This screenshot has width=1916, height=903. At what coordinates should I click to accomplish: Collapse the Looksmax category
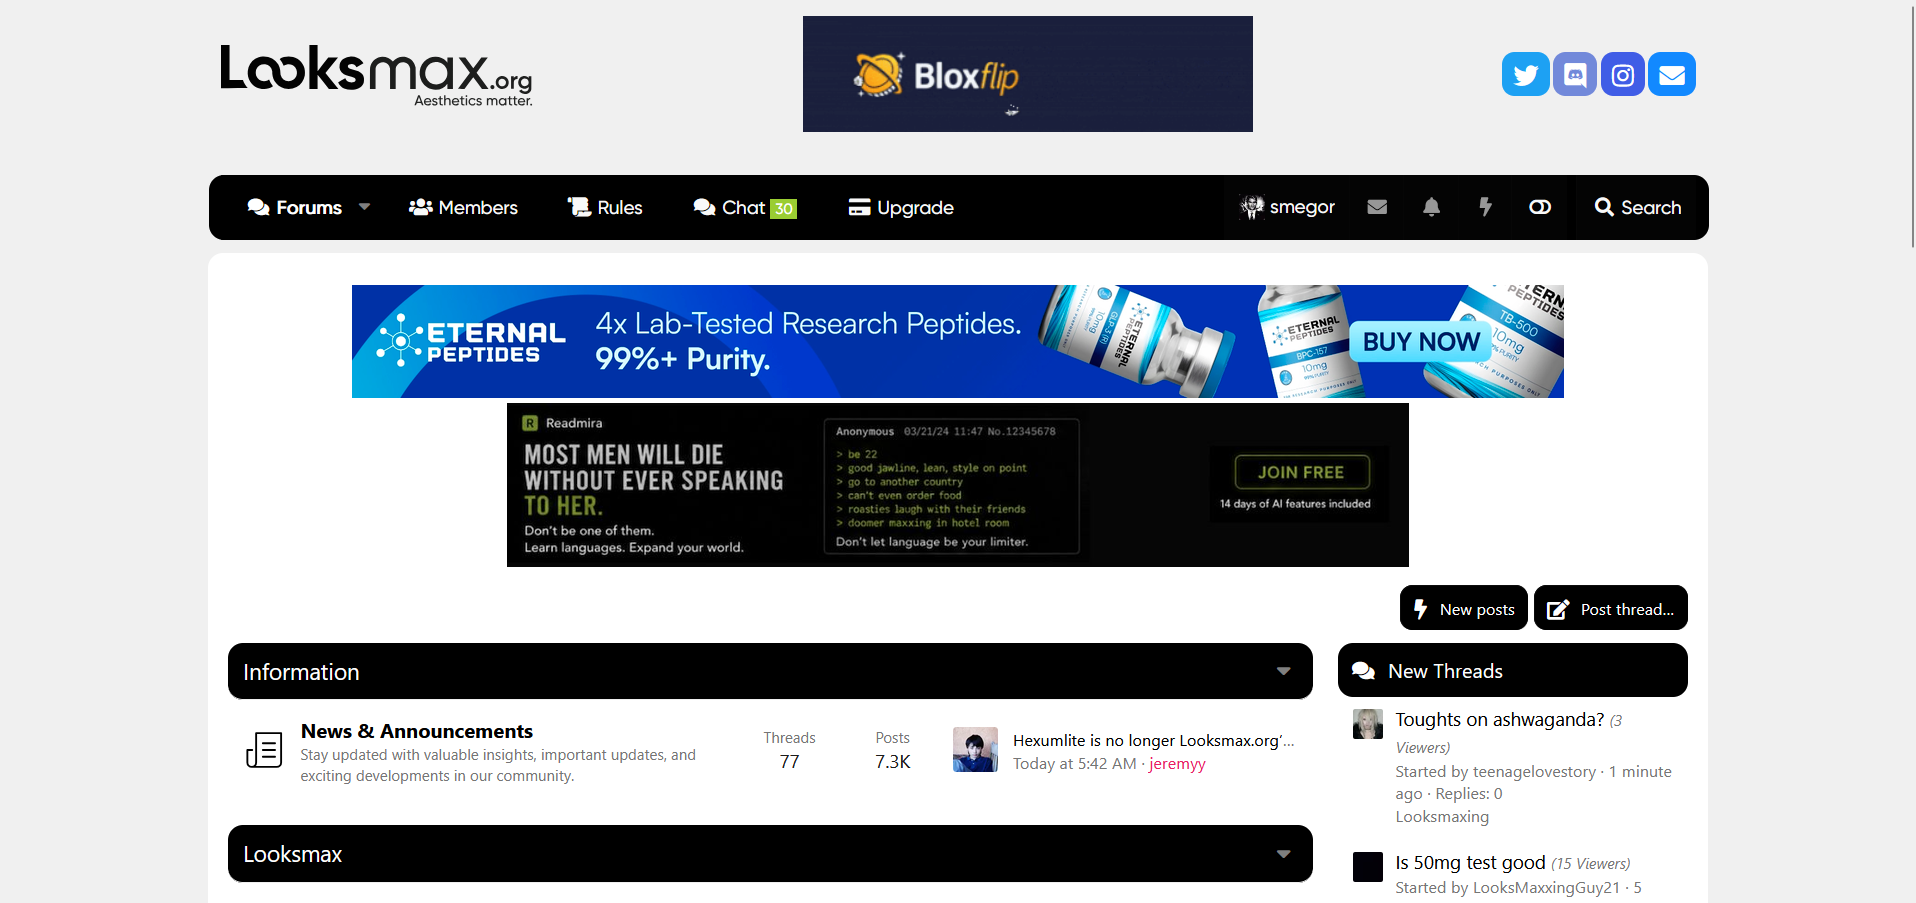[x=1283, y=854]
